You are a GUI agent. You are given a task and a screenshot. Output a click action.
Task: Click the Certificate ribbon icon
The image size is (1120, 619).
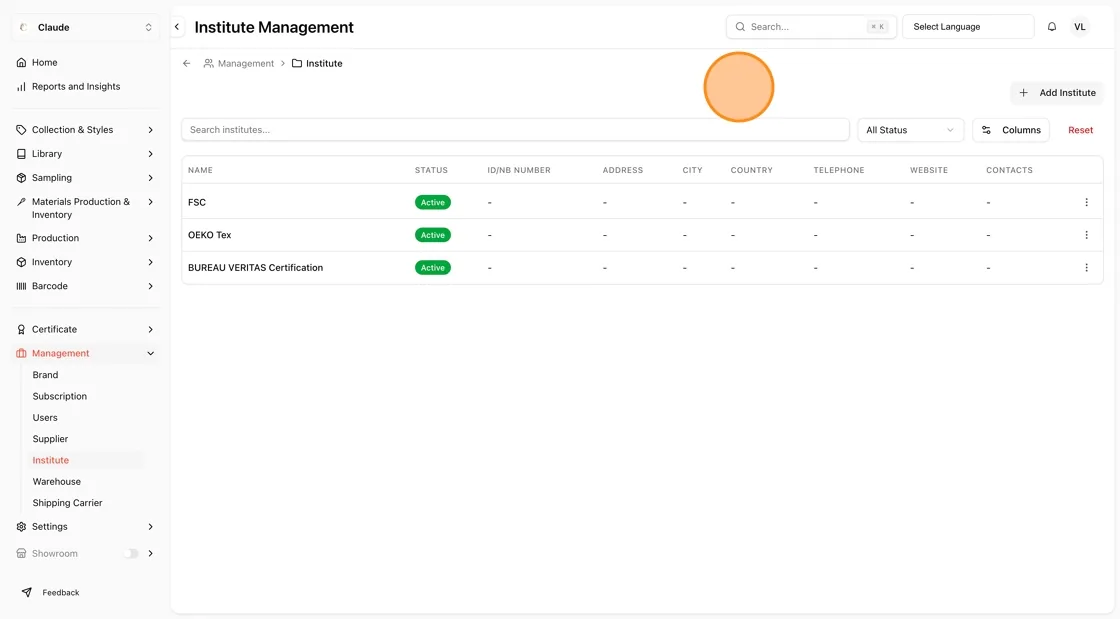pyautogui.click(x=21, y=330)
